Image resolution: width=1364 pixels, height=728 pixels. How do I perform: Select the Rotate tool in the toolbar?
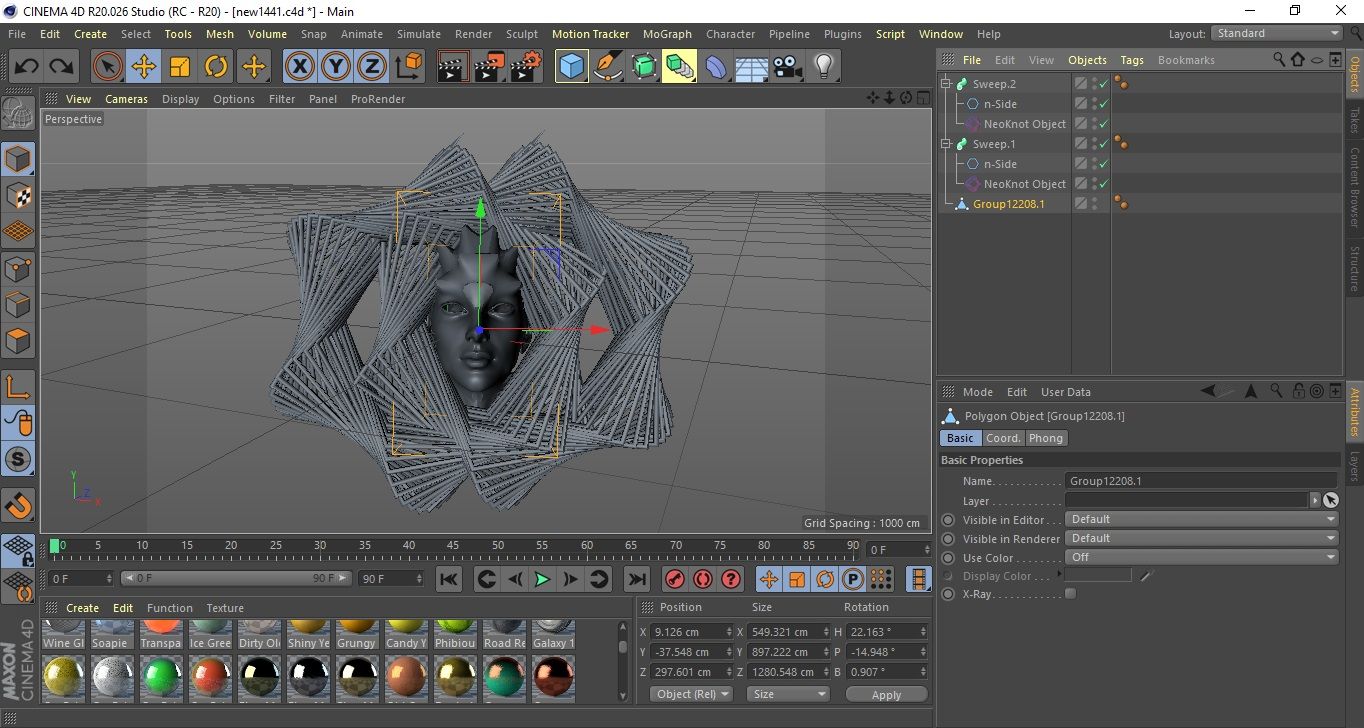coord(216,67)
